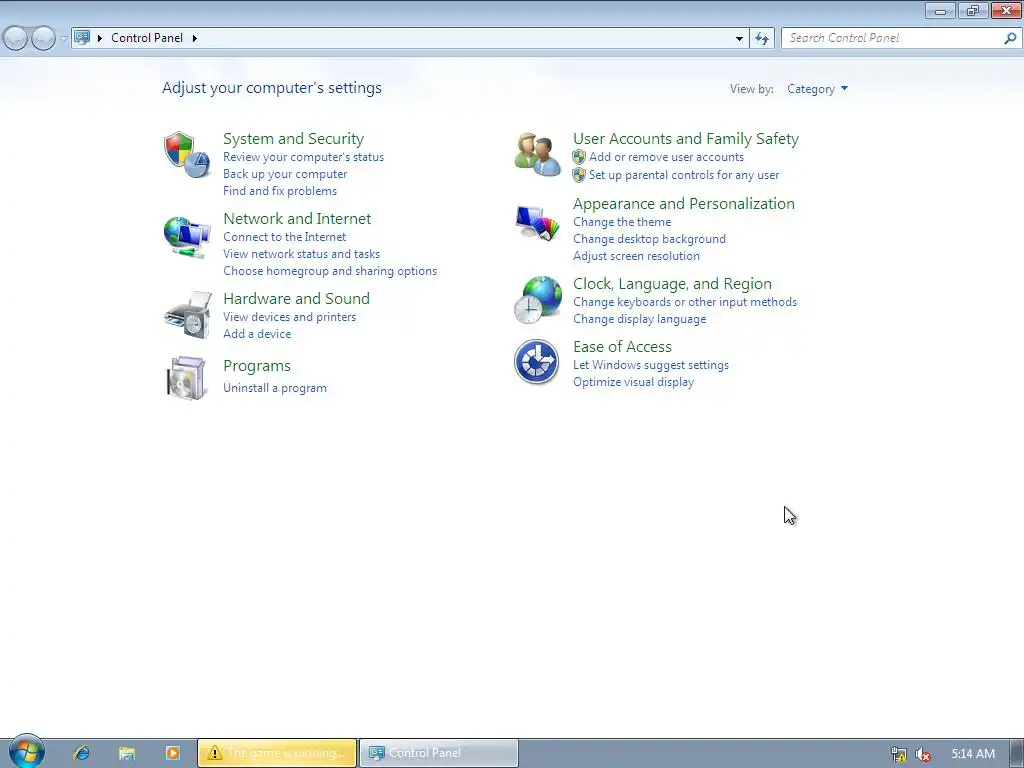Open Hardware and Sound heading
Image resolution: width=1024 pixels, height=768 pixels.
[x=296, y=298]
